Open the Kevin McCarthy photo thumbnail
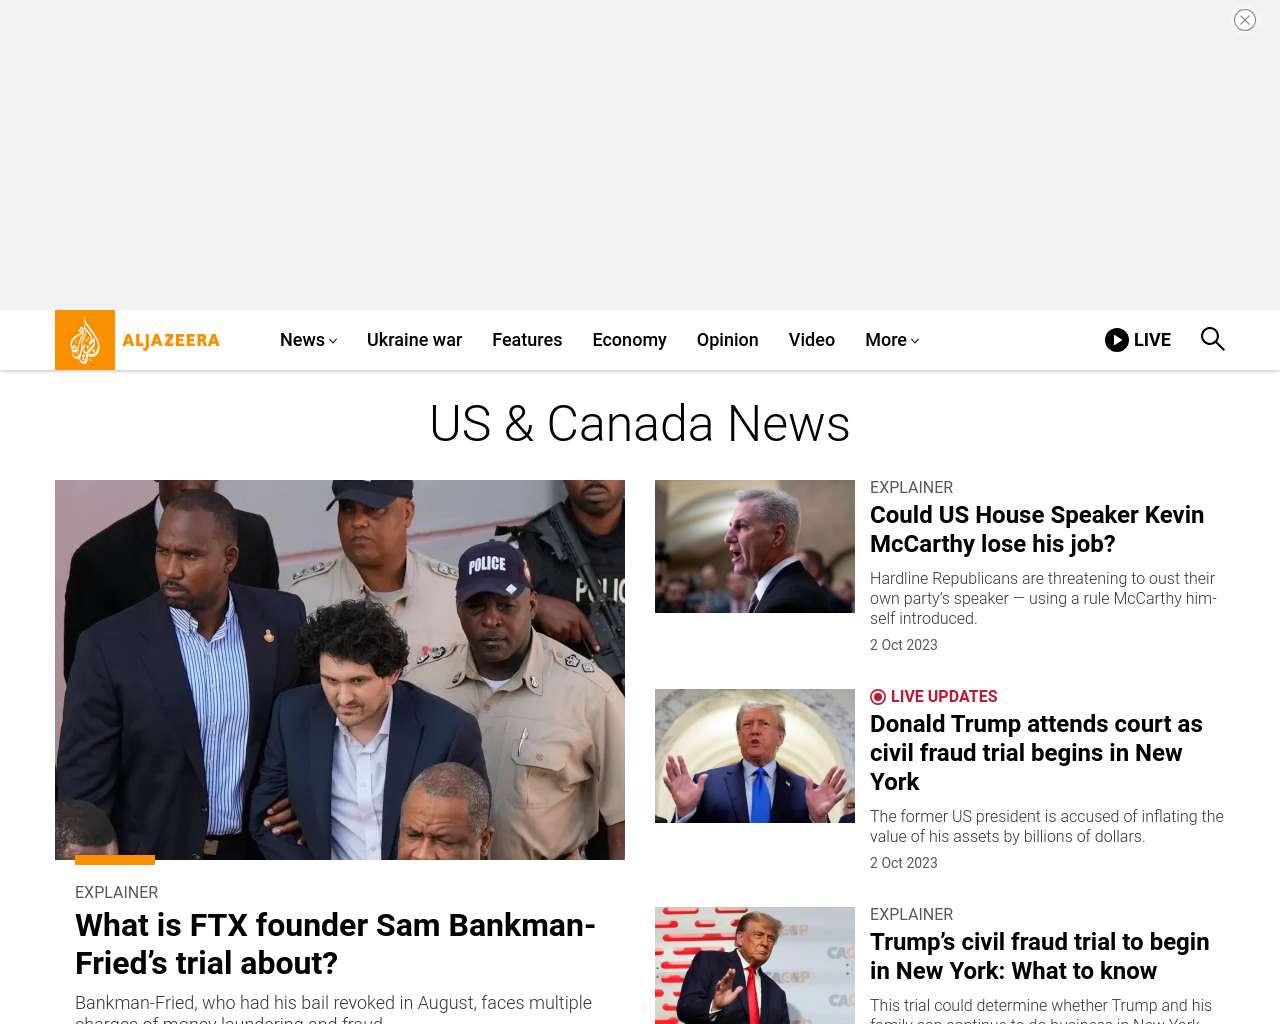This screenshot has width=1280, height=1024. (x=755, y=546)
